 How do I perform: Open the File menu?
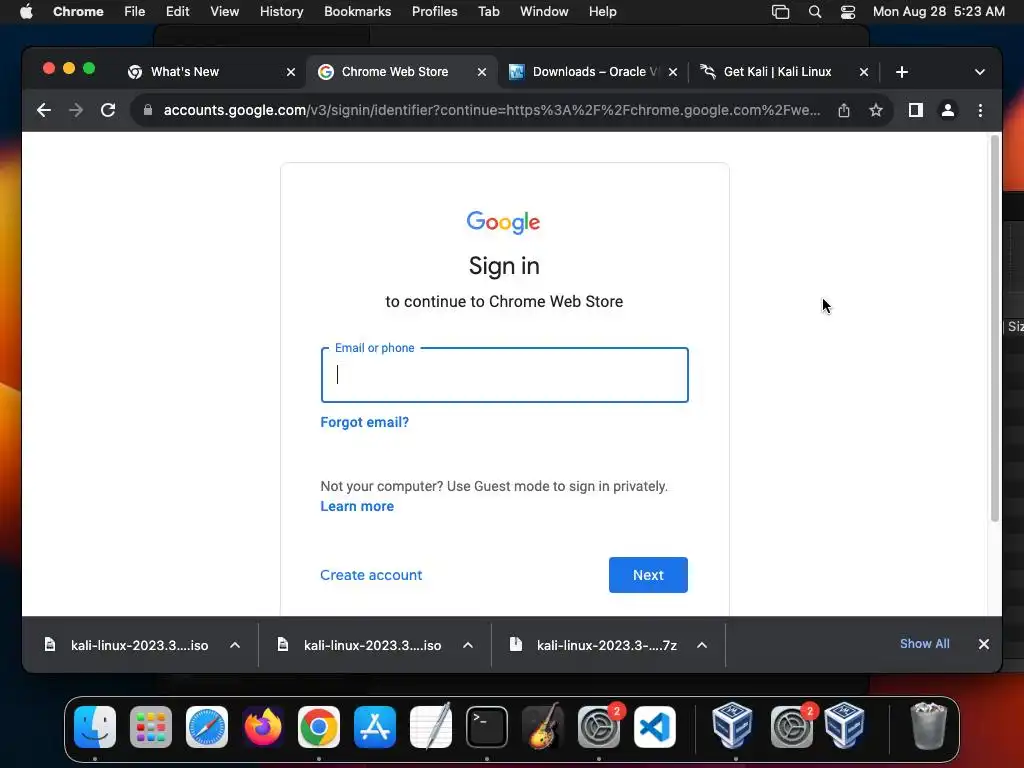135,12
